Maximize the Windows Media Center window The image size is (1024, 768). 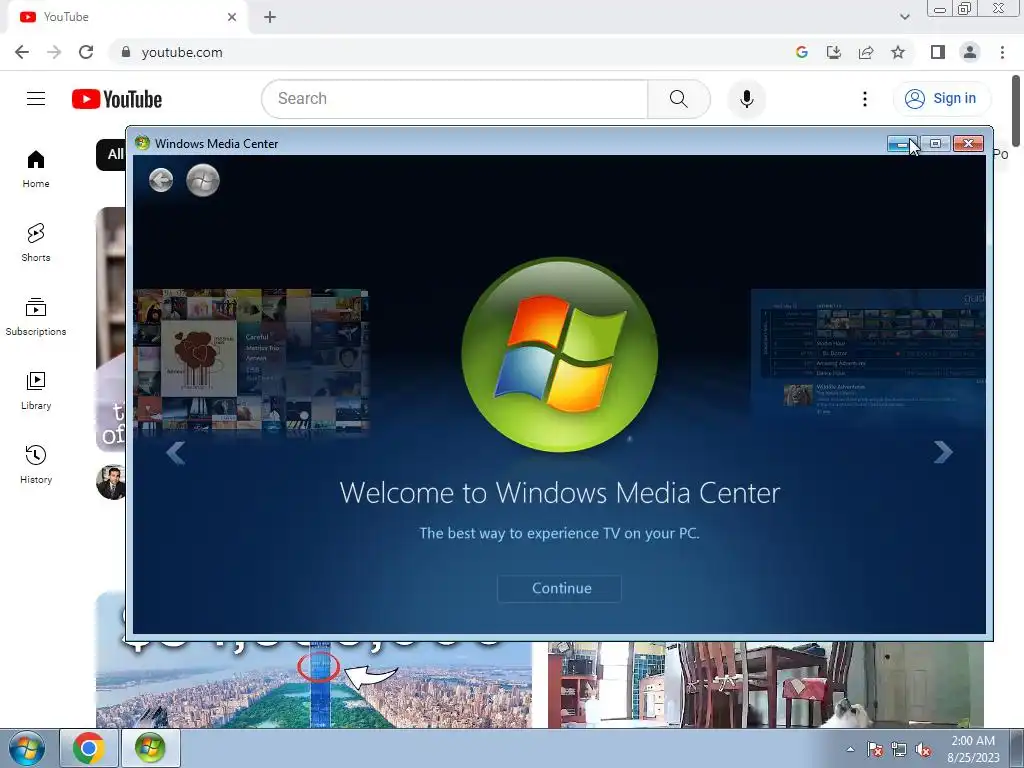935,144
